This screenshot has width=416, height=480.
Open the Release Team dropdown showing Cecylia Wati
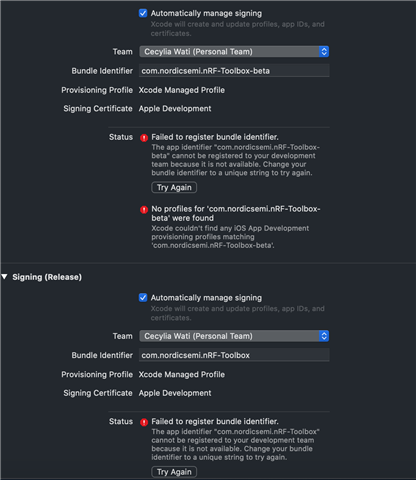pyautogui.click(x=234, y=336)
